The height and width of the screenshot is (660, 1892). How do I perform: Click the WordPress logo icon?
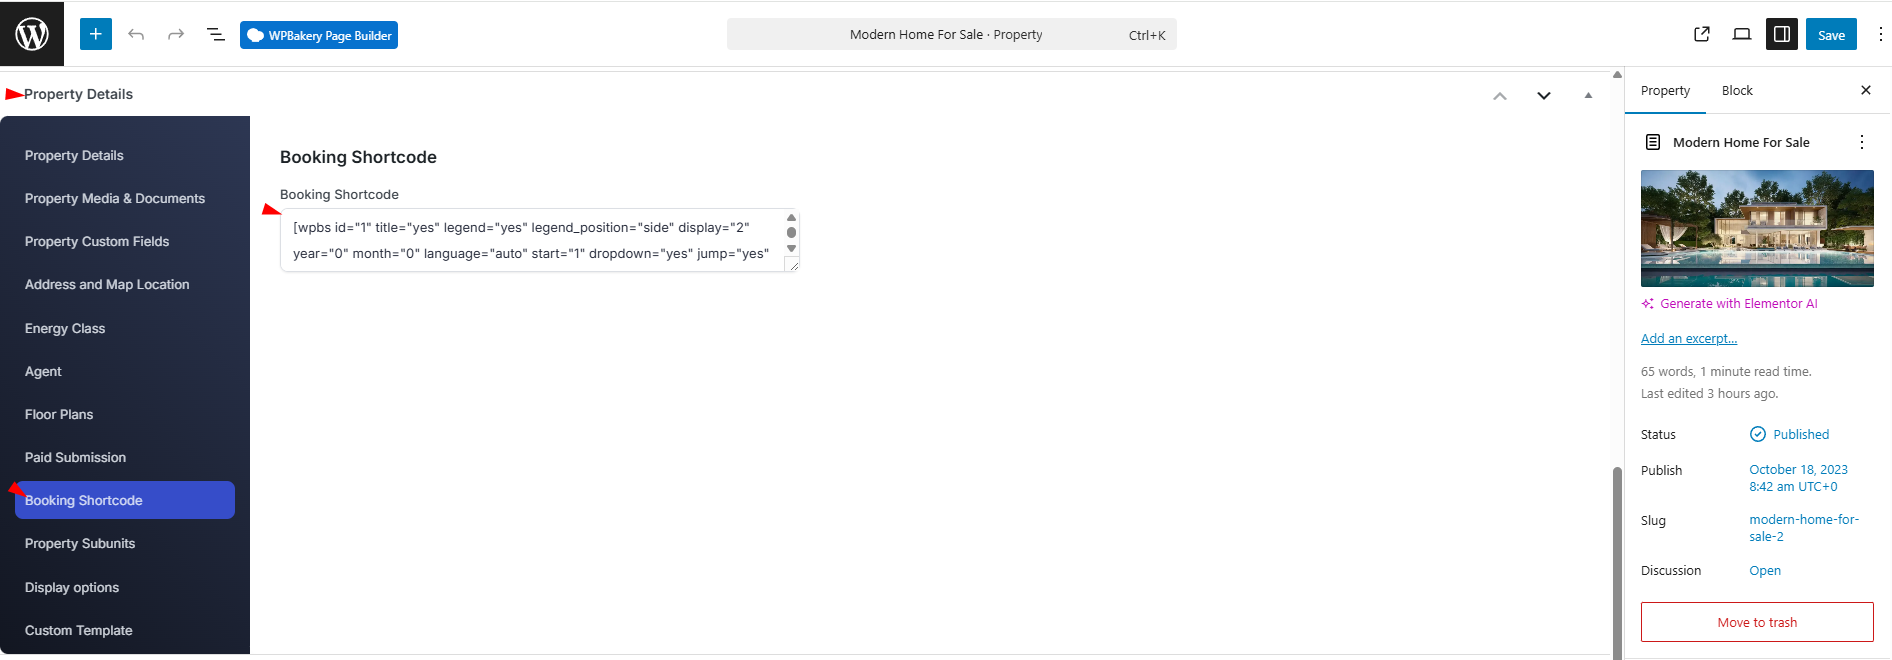click(32, 34)
